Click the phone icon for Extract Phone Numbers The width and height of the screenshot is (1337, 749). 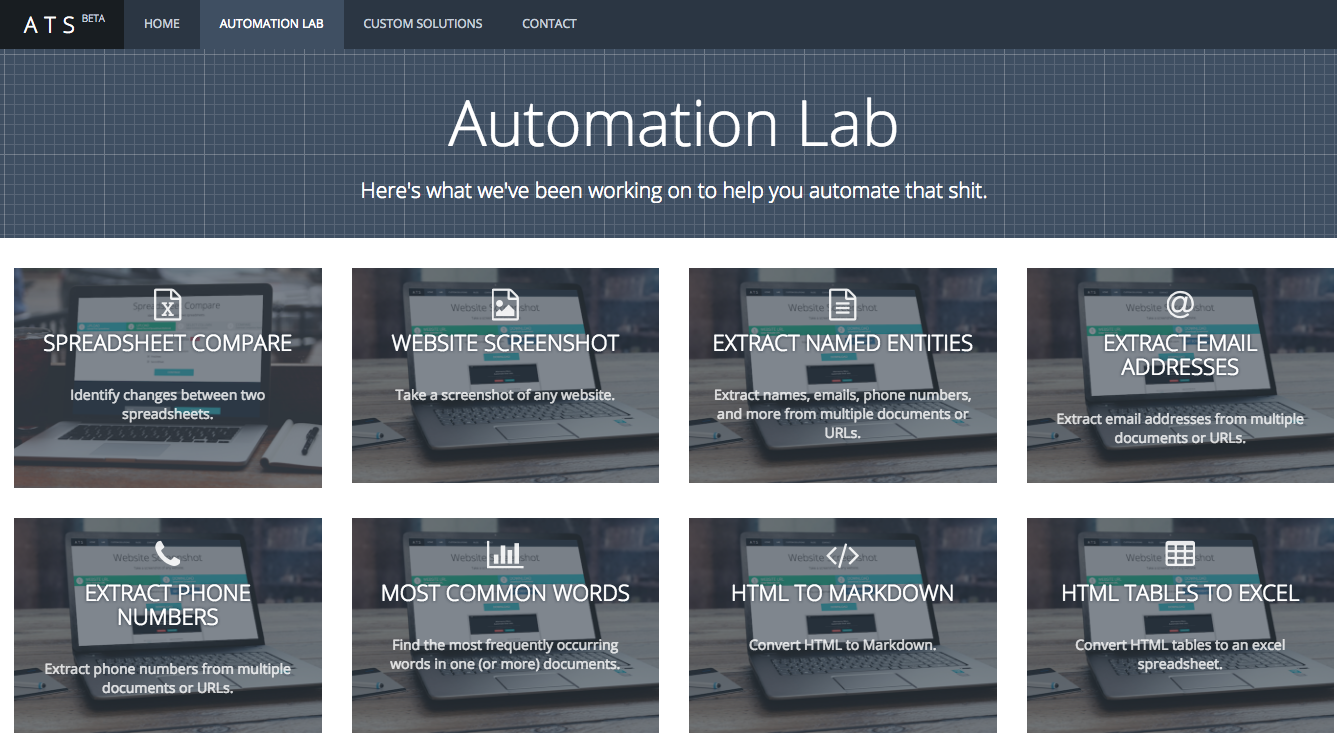pos(168,554)
